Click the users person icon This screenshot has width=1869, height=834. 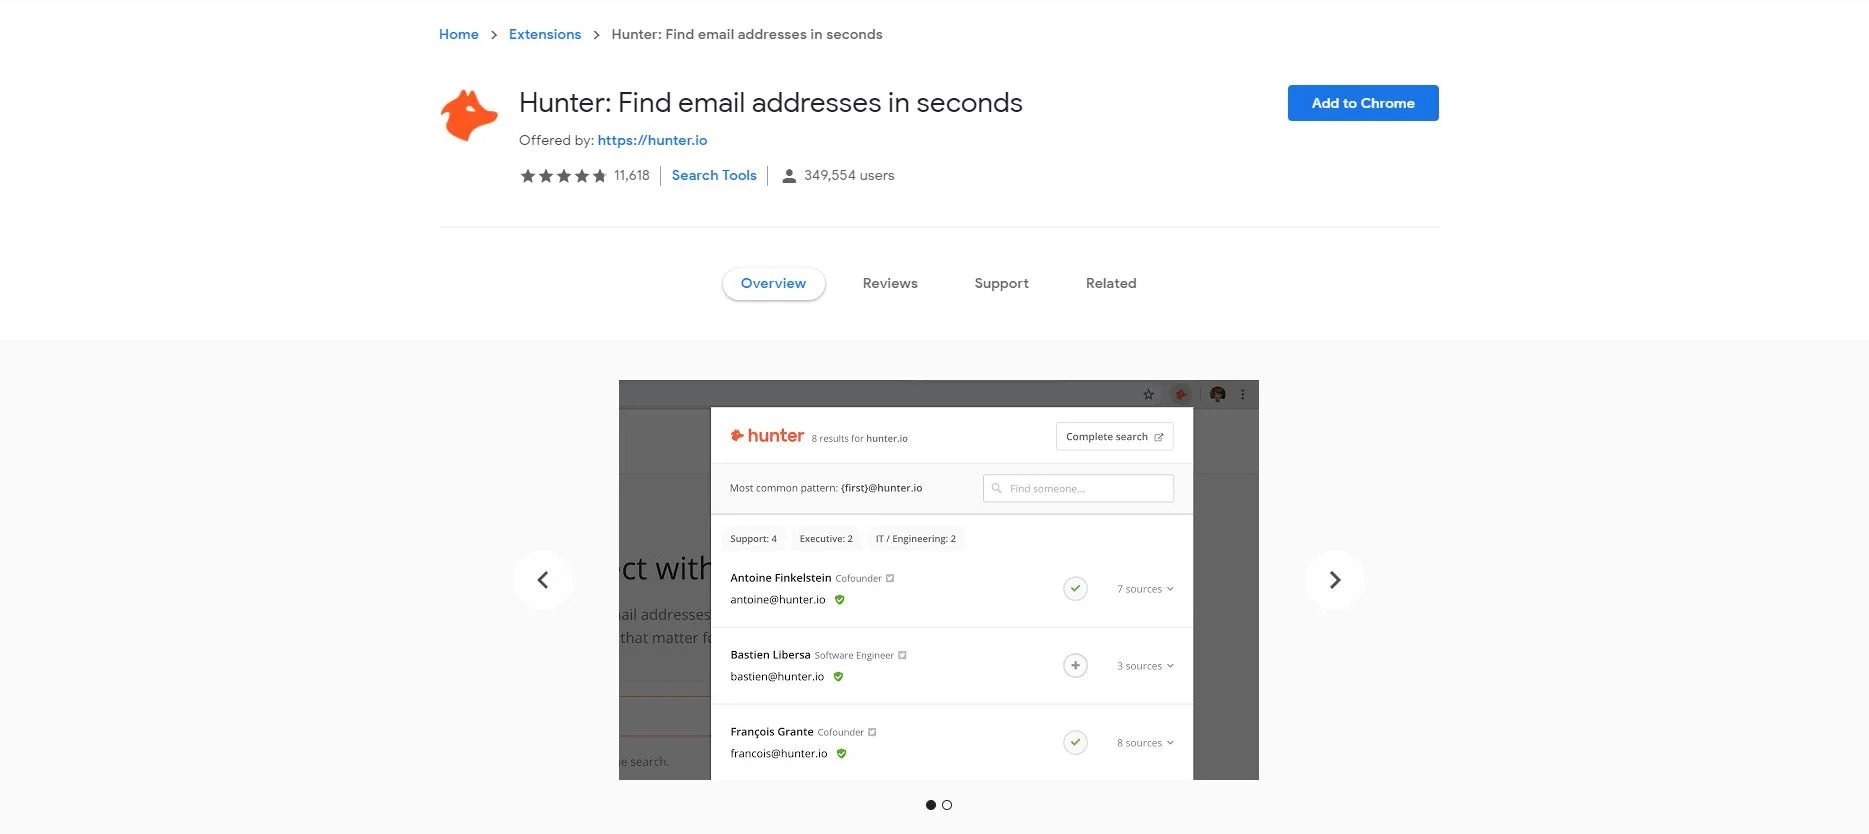789,176
